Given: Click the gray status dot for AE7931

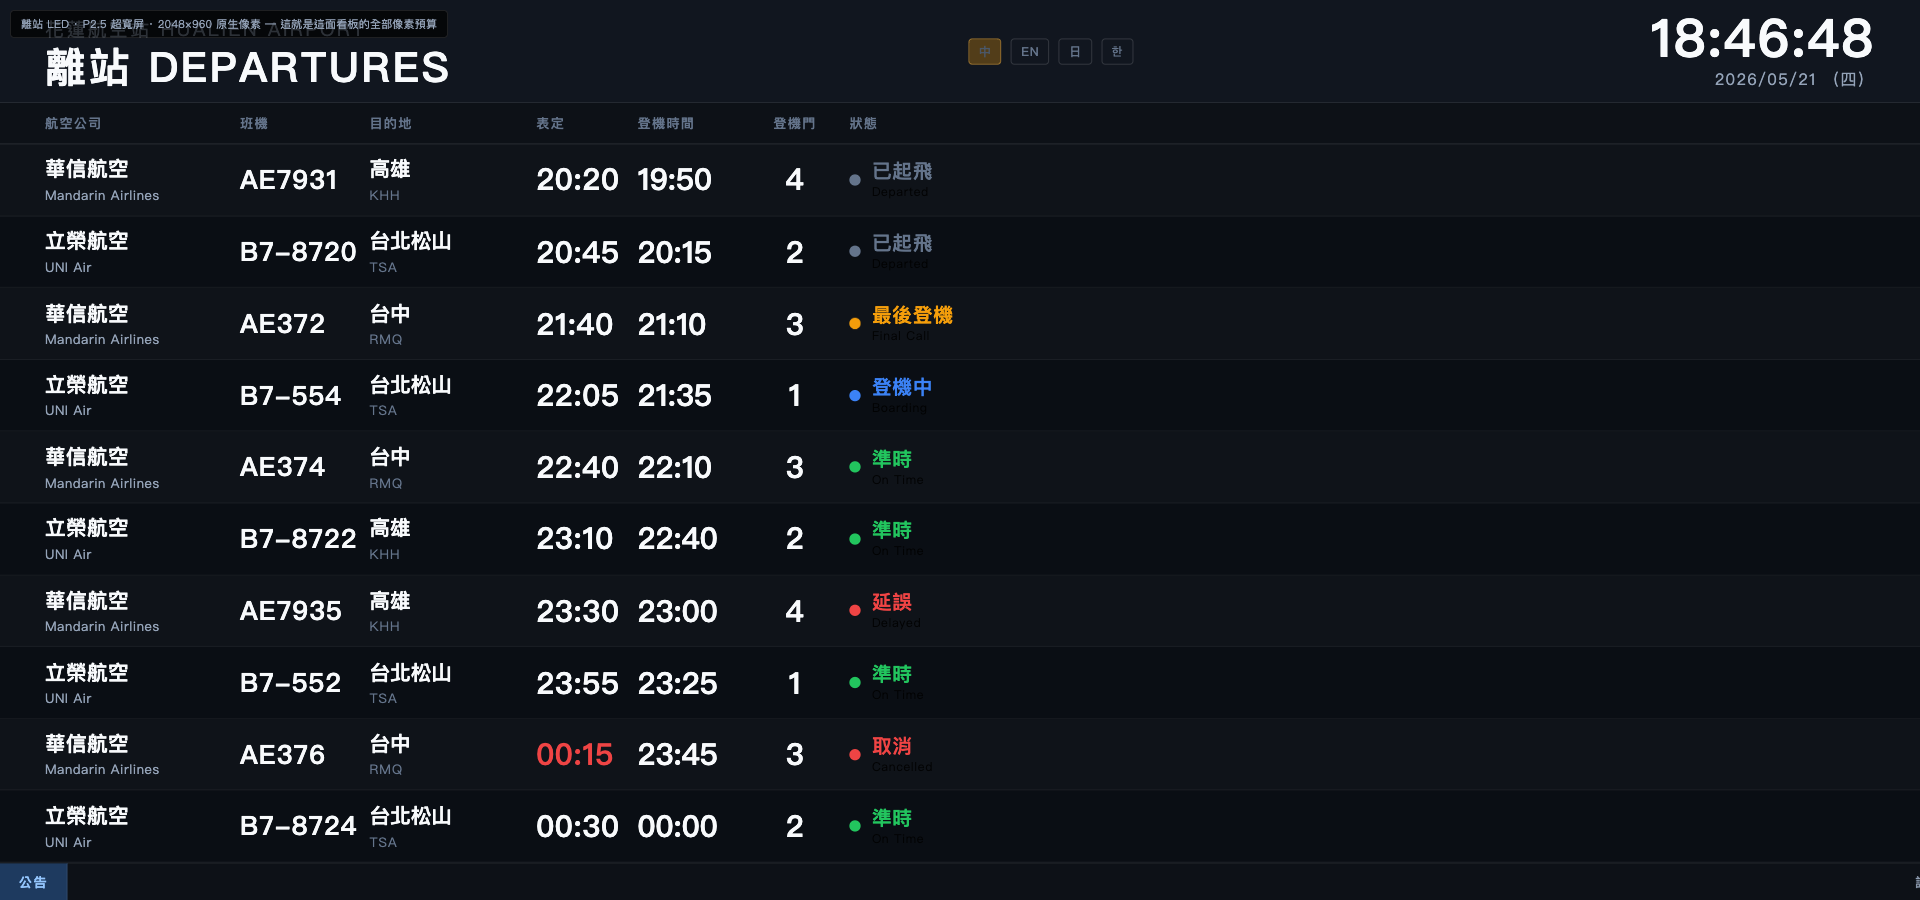Looking at the screenshot, I should click(855, 180).
